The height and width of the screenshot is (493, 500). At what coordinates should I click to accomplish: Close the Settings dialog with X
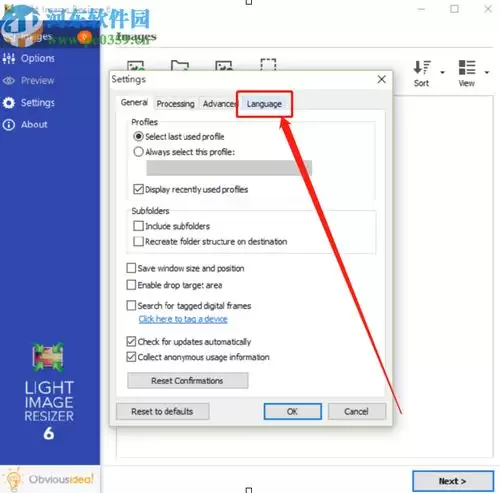pos(382,79)
